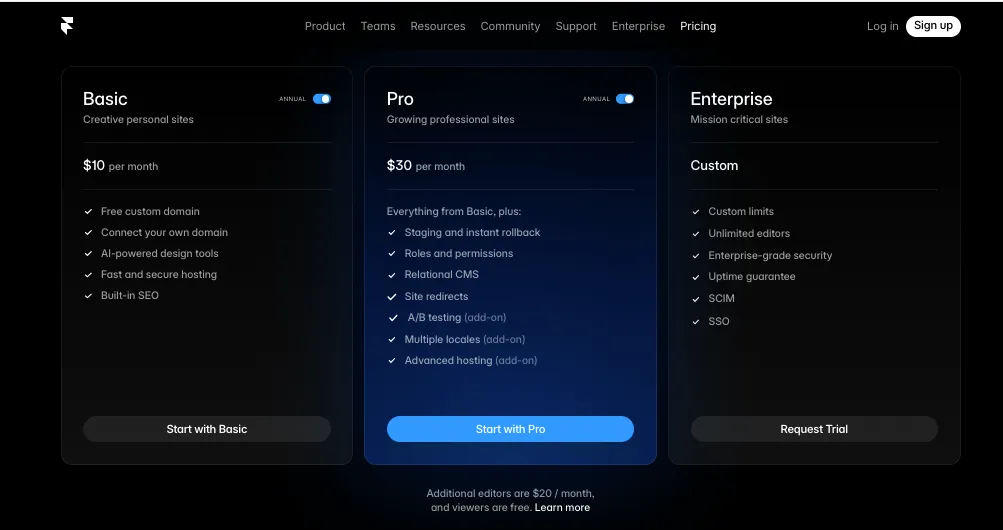Viewport: 1003px width, 530px height.
Task: Click checkmark beside Custom limits
Action: pyautogui.click(x=696, y=212)
